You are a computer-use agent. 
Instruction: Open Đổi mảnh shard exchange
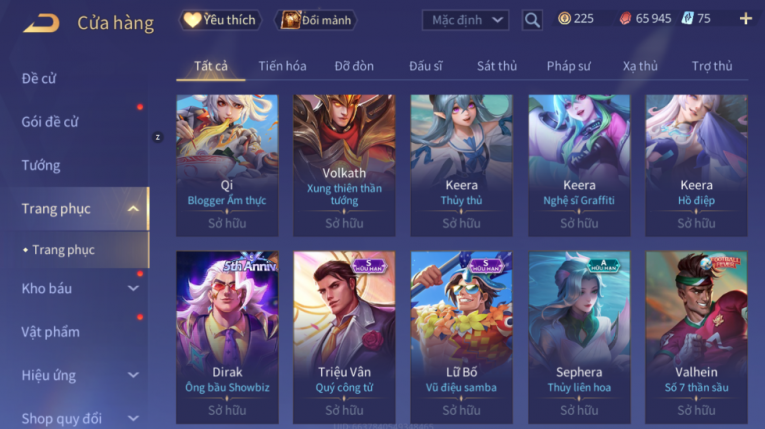[317, 20]
